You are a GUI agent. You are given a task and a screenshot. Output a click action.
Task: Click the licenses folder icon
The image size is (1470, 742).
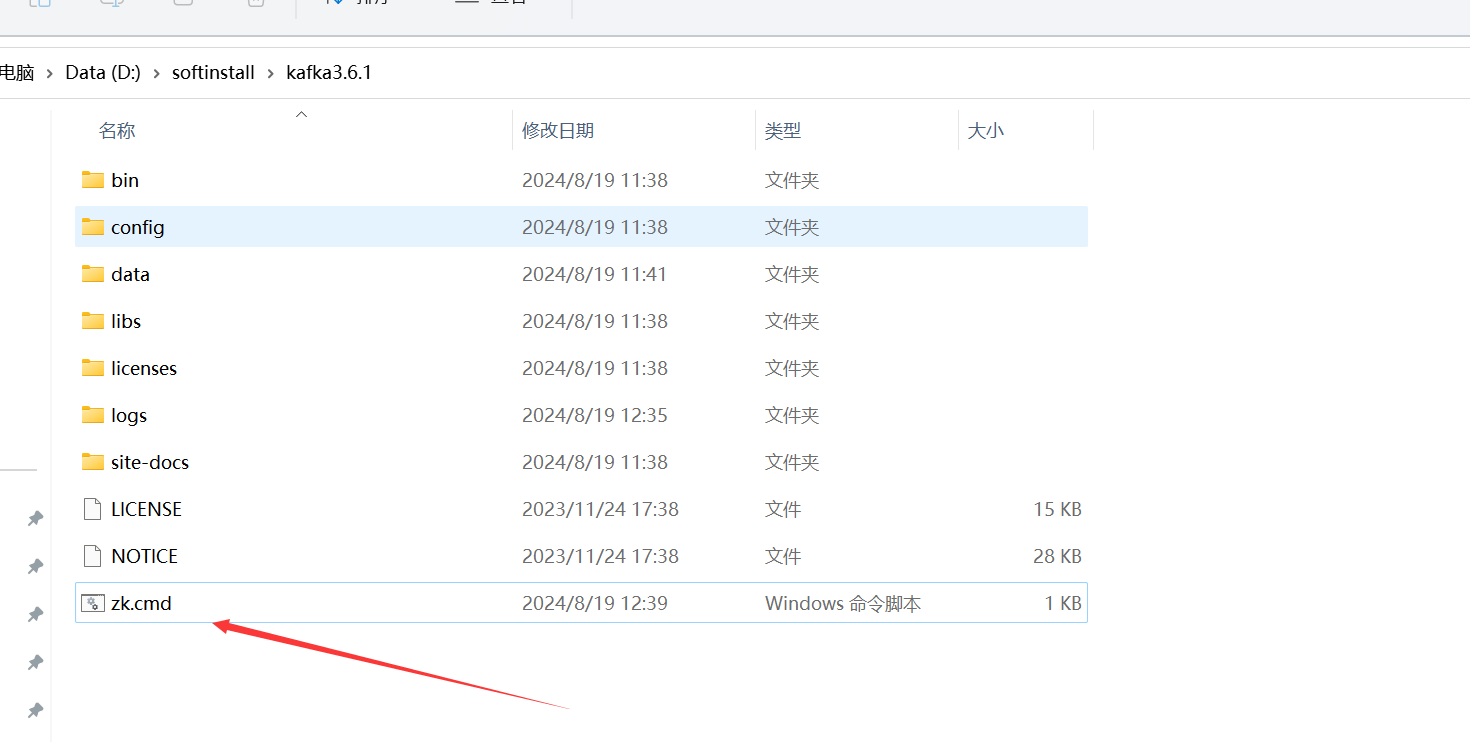coord(93,368)
